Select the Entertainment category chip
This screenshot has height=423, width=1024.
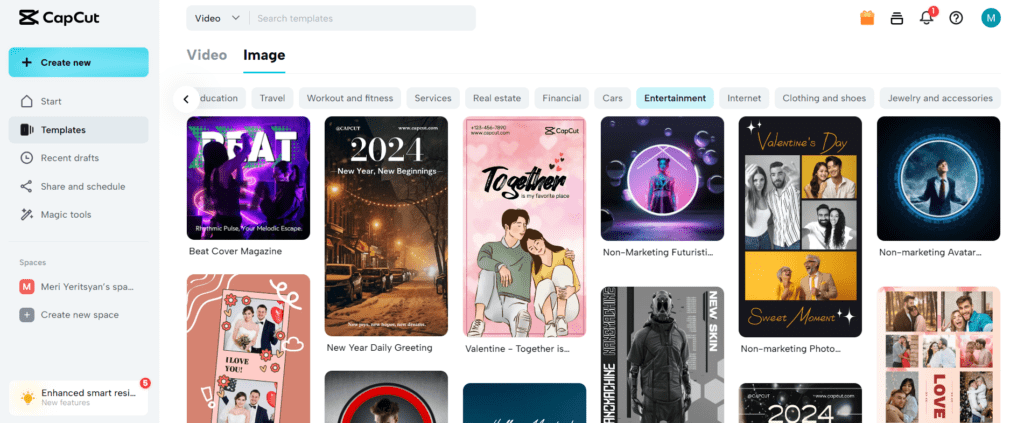[675, 99]
